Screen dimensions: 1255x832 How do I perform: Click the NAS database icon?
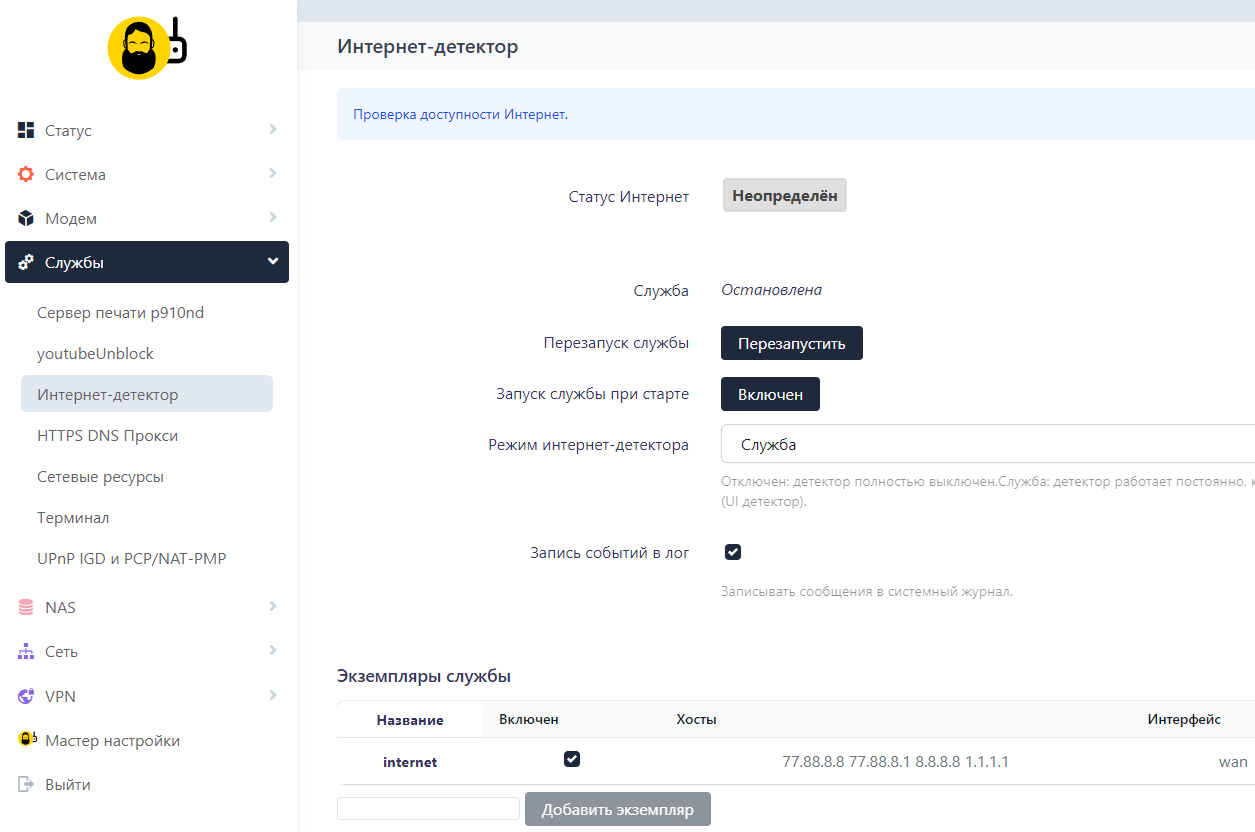(26, 607)
